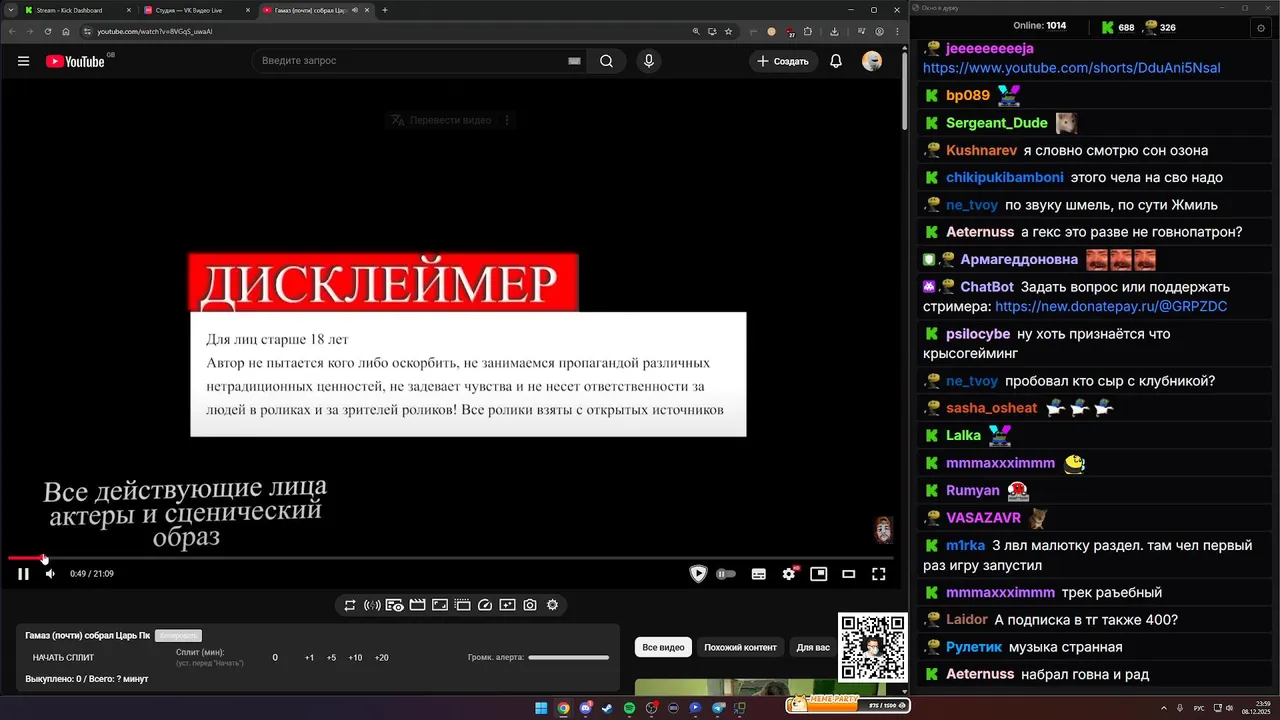Open browser extensions puzzle icon

coord(808,31)
